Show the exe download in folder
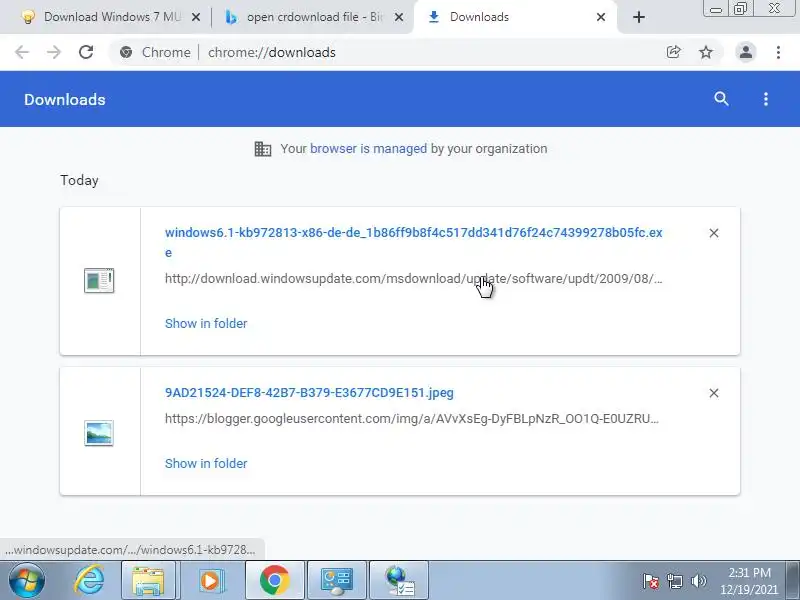This screenshot has height=600, width=800. [206, 323]
